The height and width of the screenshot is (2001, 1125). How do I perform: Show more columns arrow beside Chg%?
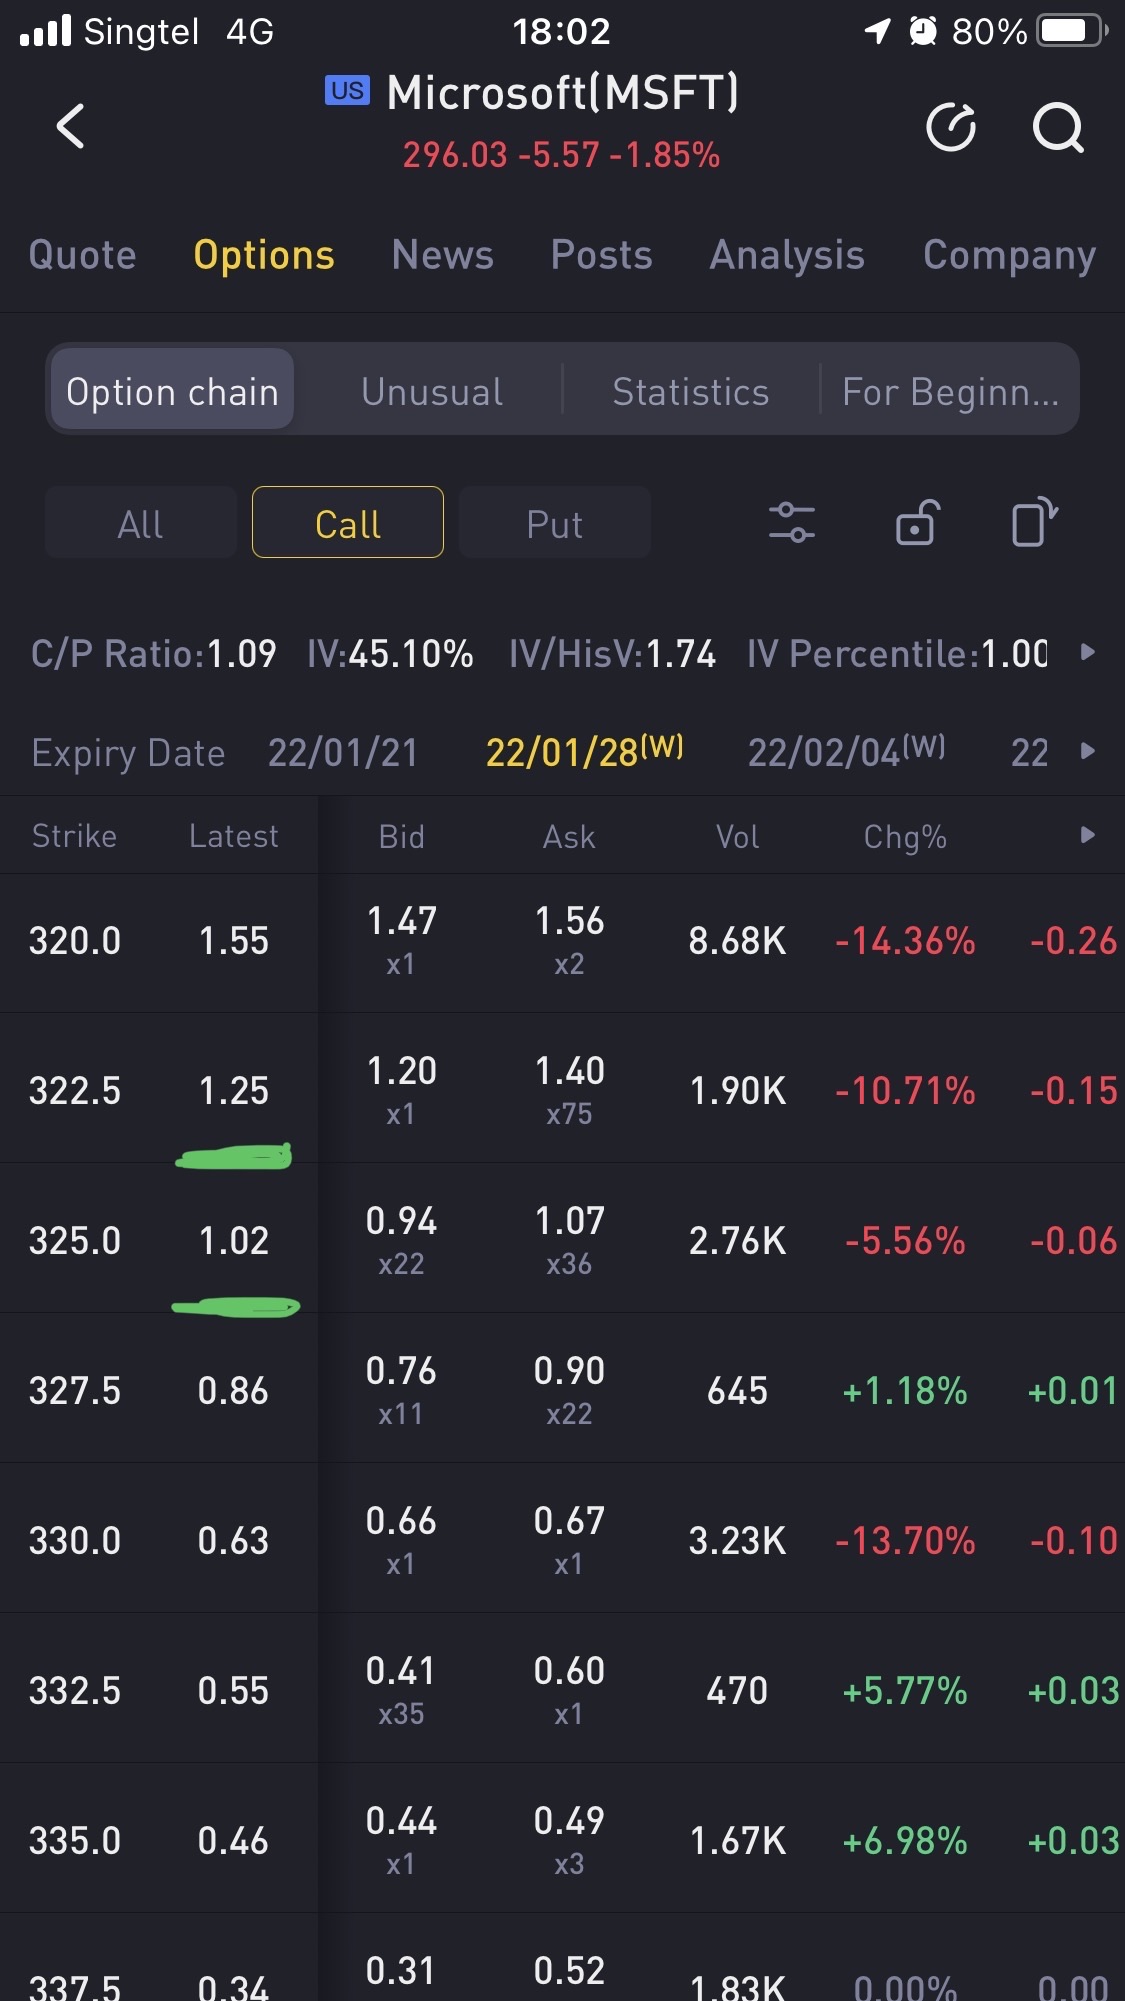(x=1088, y=836)
